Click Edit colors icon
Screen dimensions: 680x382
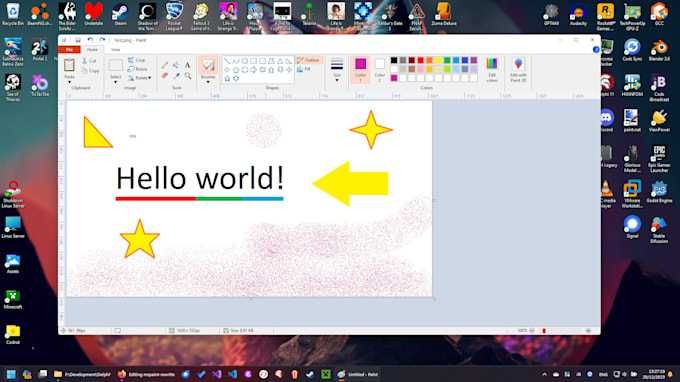point(492,69)
